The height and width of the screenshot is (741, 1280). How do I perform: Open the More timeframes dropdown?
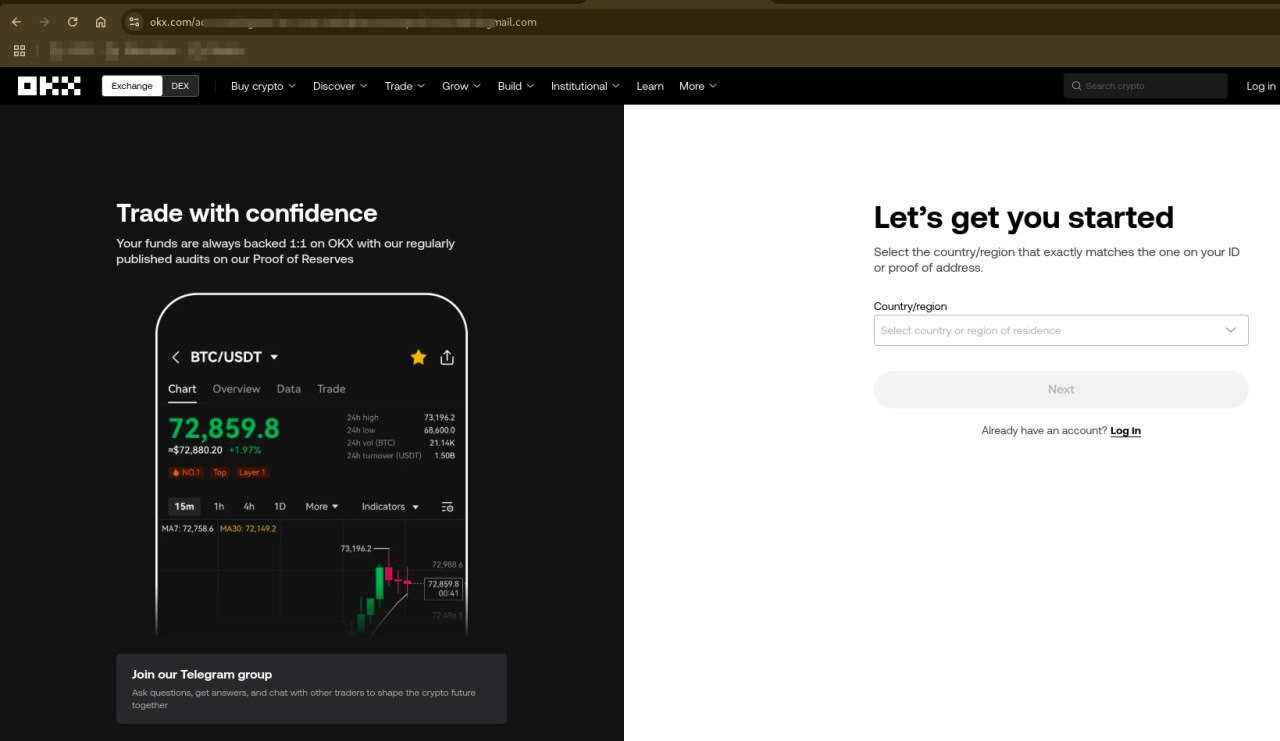322,507
